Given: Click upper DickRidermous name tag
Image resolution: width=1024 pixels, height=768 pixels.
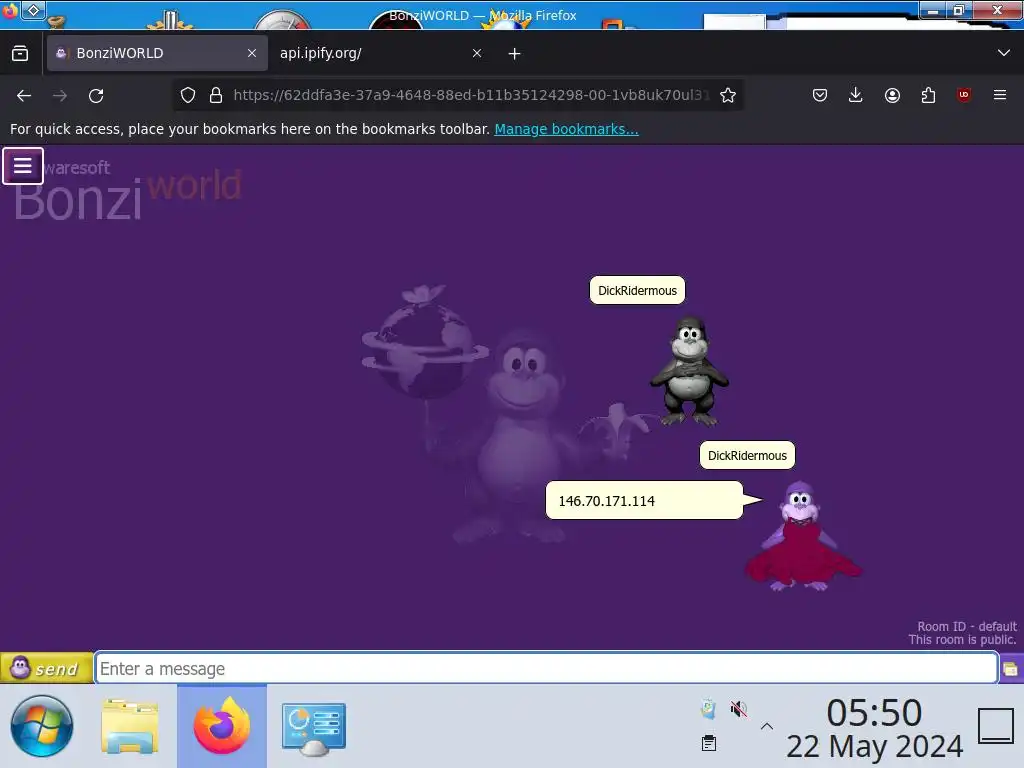Looking at the screenshot, I should 637,291.
